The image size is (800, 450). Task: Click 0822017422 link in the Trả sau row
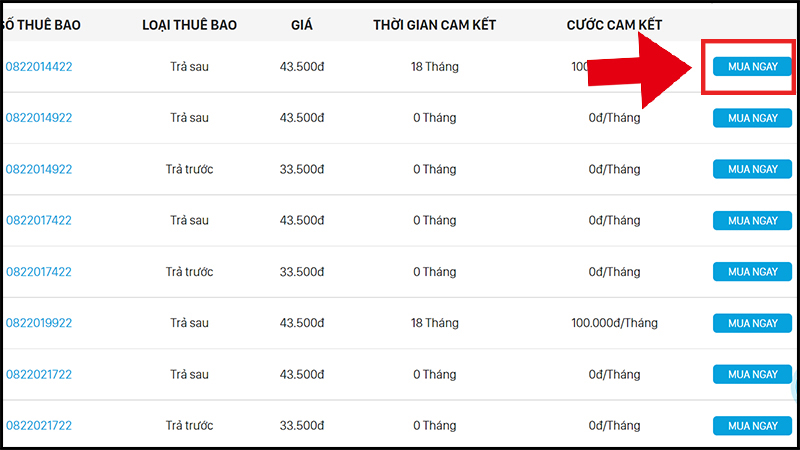(39, 221)
